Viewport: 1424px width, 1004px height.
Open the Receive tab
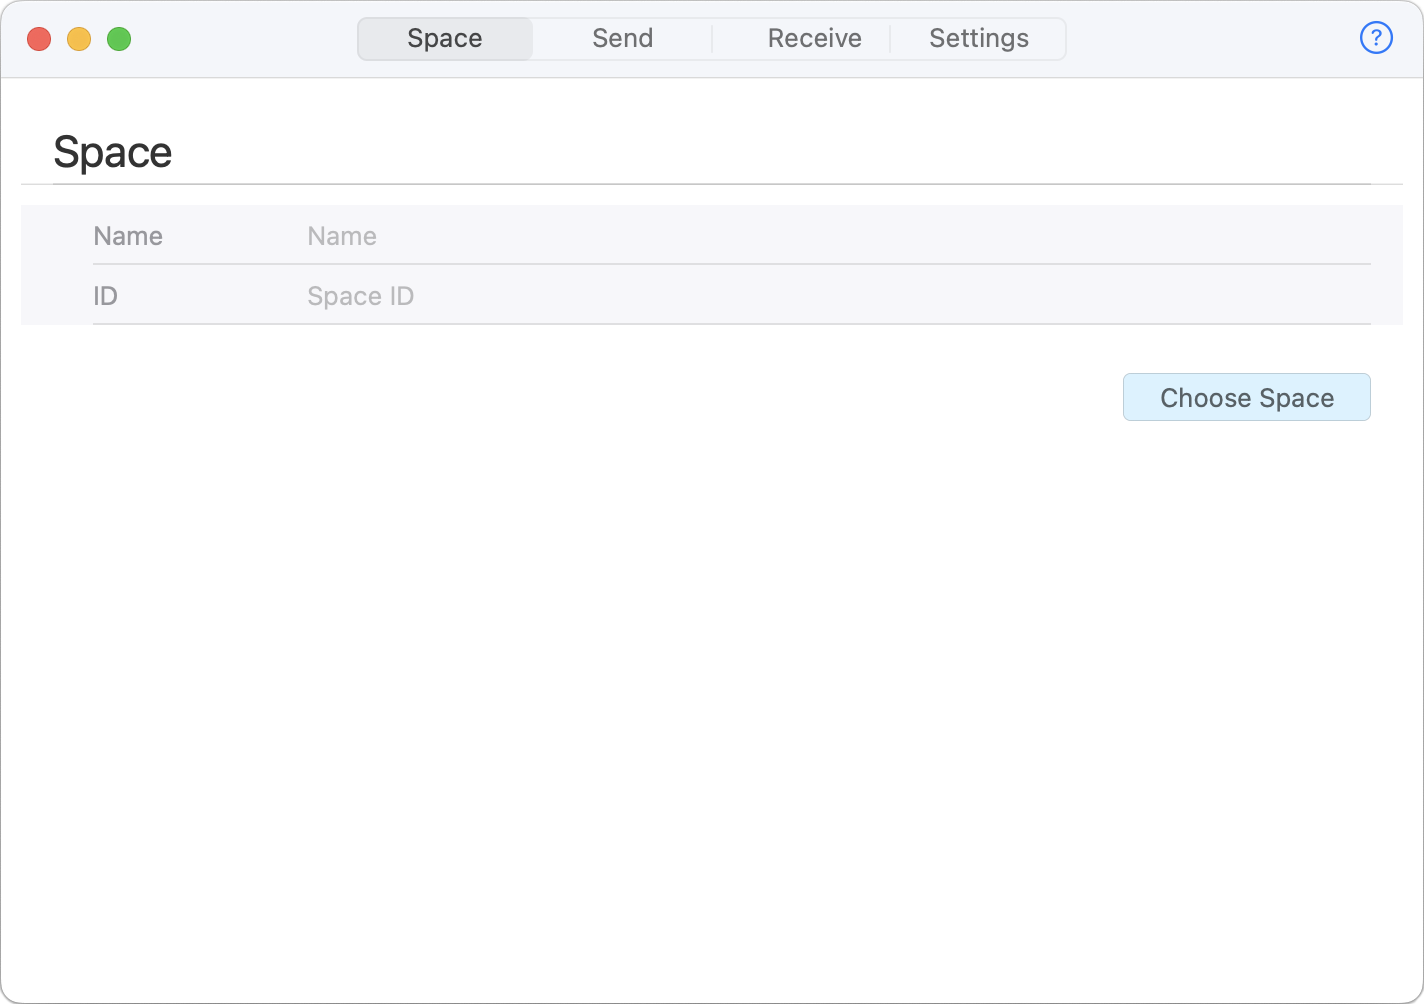pos(814,38)
